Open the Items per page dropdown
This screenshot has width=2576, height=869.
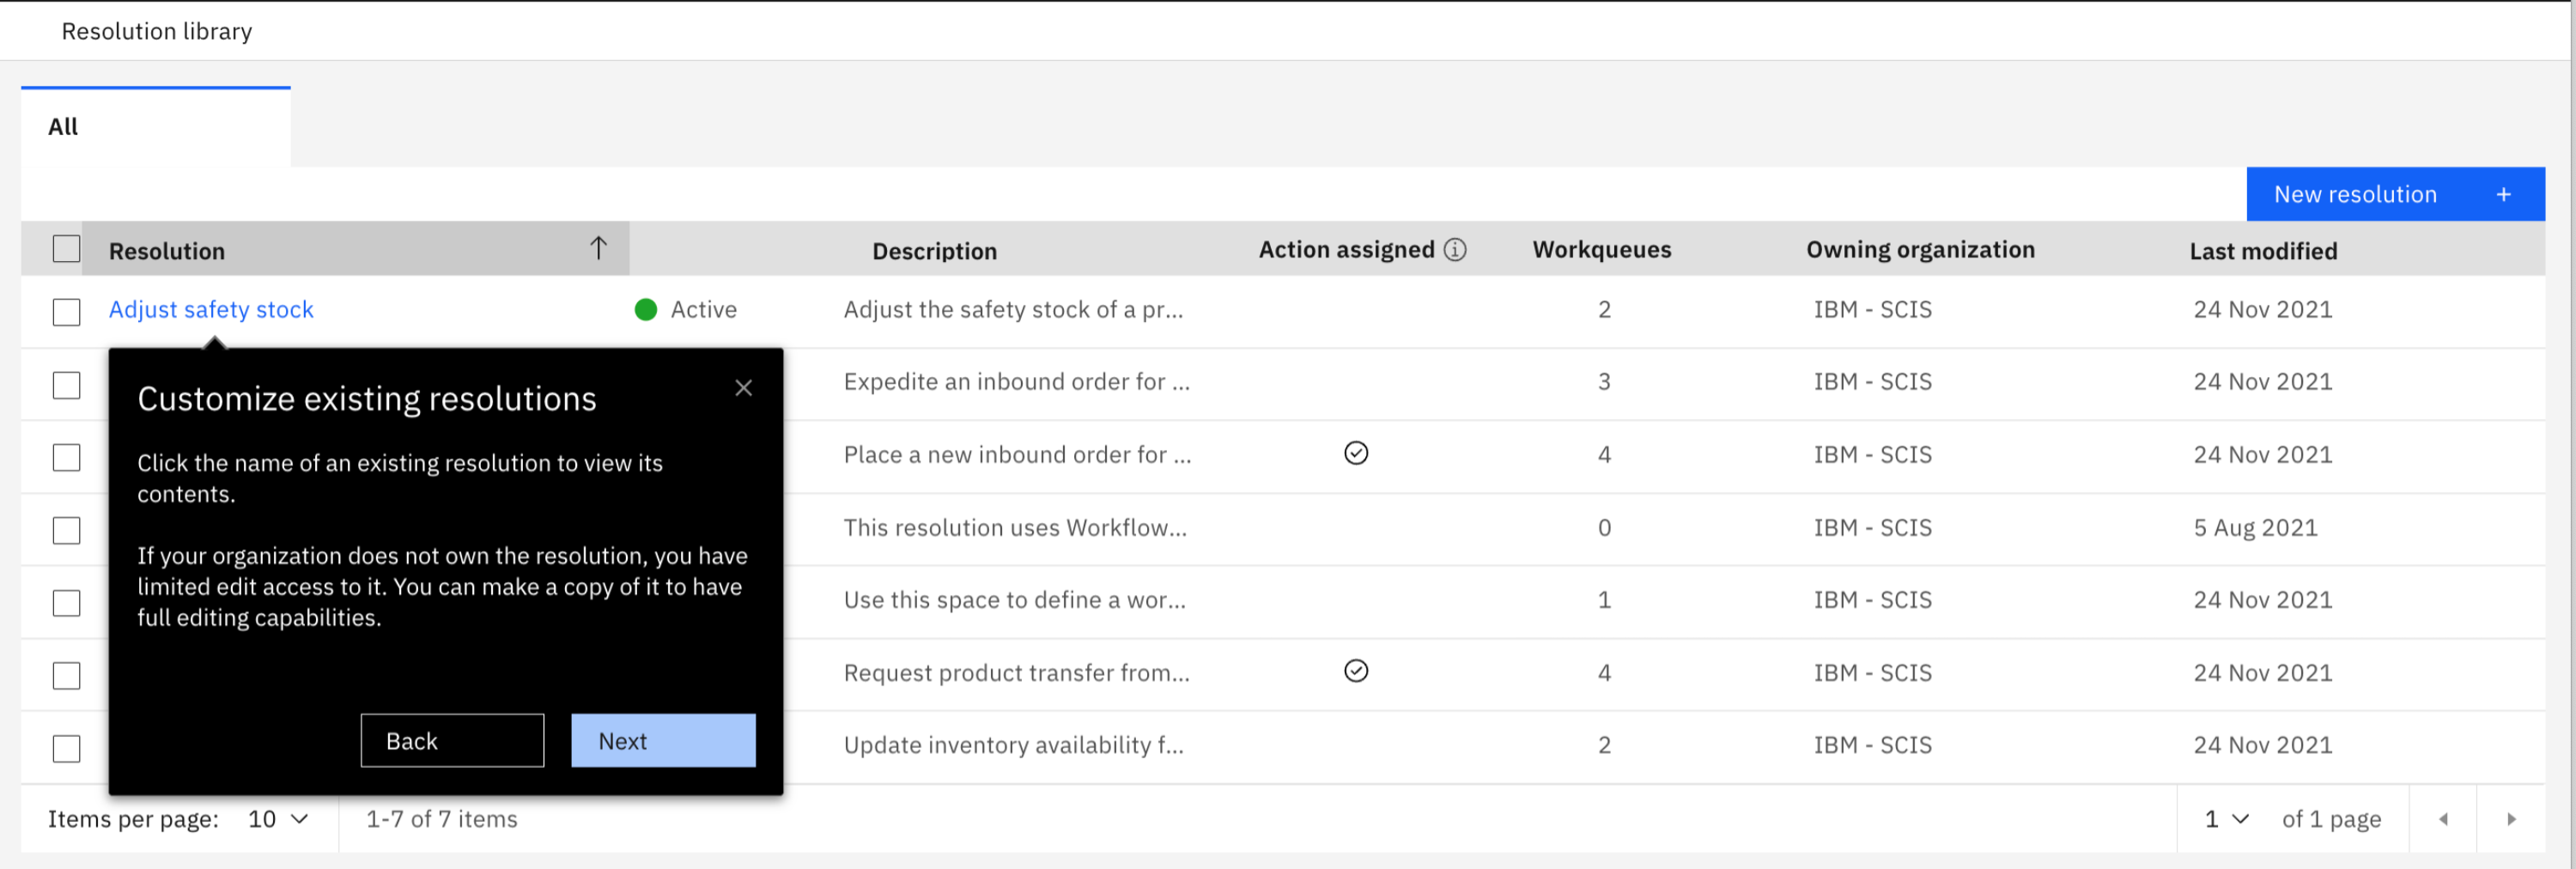tap(278, 819)
